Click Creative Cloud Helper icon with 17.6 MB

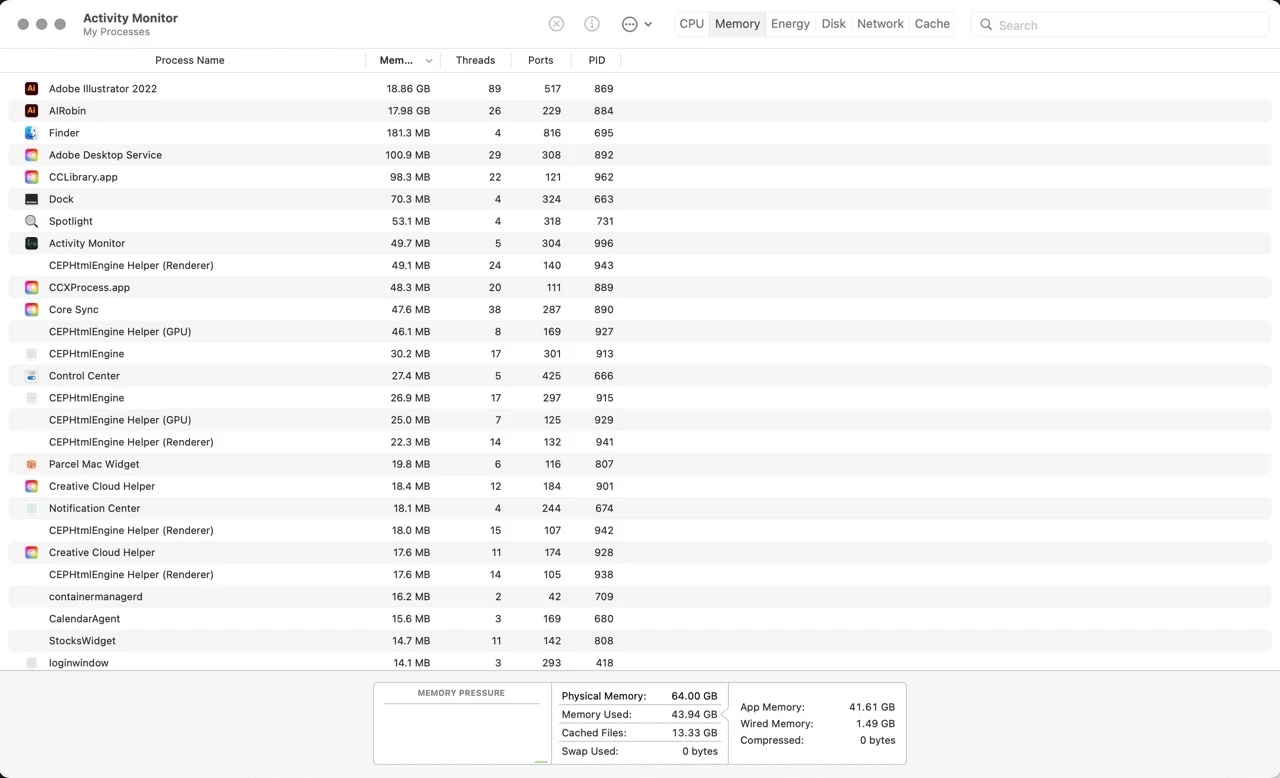click(x=31, y=552)
